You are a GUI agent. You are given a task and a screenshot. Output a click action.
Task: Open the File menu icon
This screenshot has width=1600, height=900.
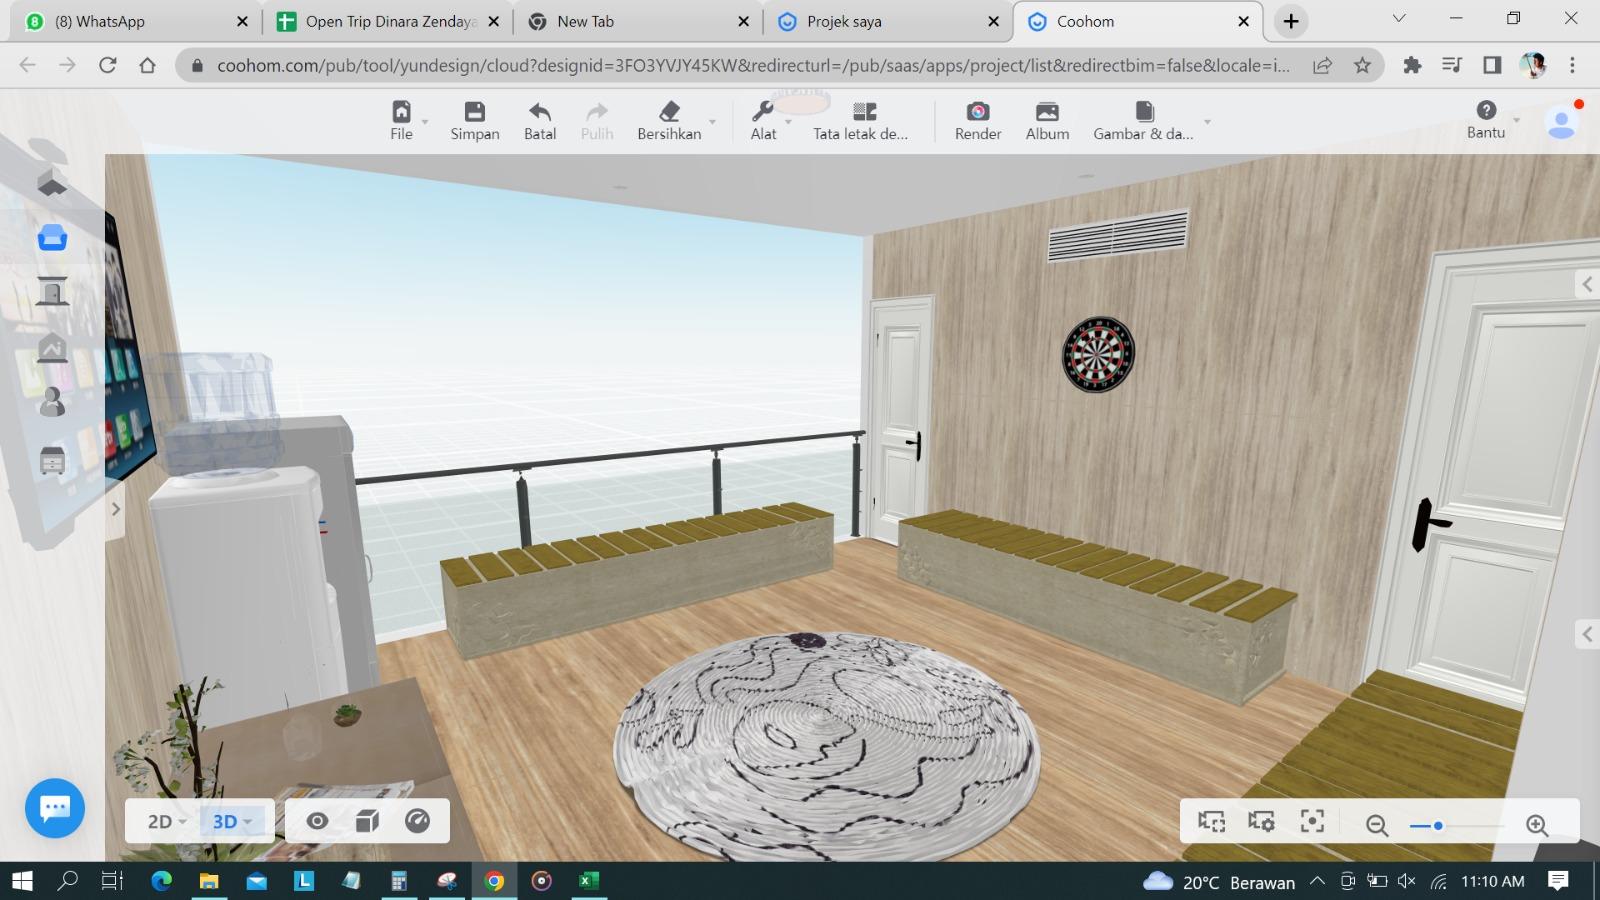401,111
